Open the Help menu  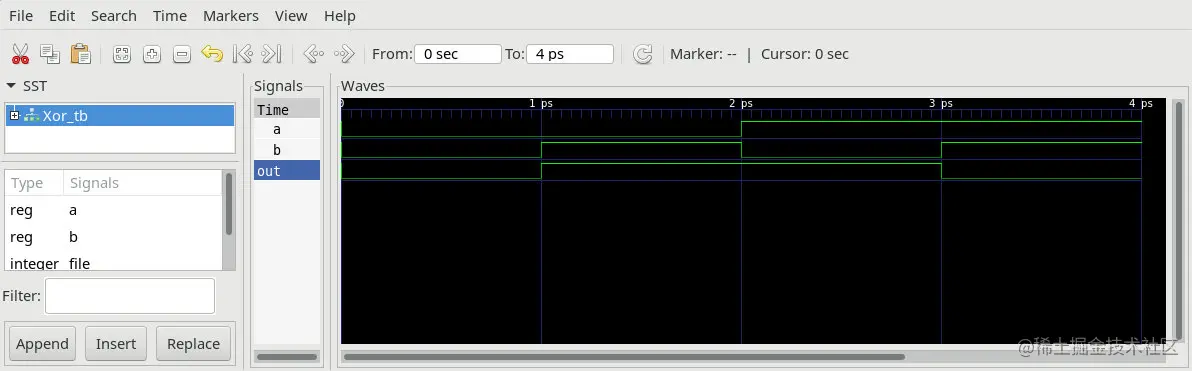(340, 15)
